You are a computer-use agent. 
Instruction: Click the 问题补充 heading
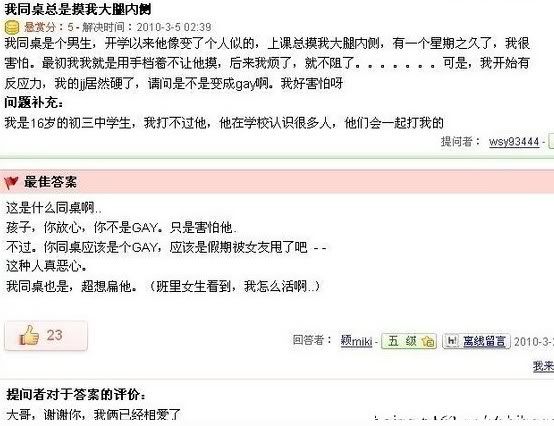(x=34, y=103)
